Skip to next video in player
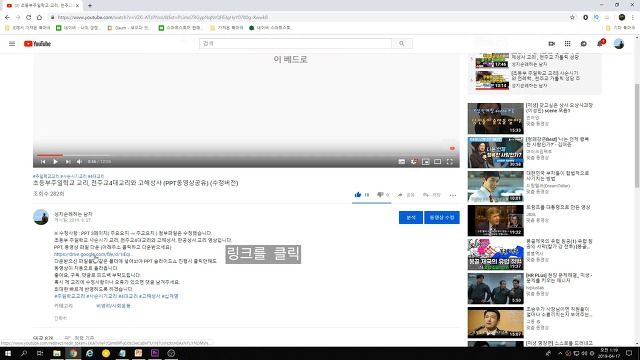 tap(68, 162)
